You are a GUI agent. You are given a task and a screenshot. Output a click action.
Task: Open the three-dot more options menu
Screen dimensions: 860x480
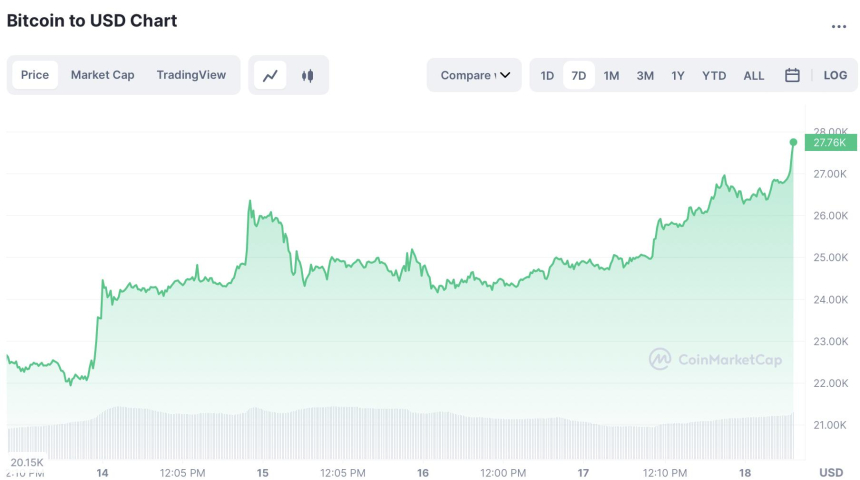coord(838,26)
